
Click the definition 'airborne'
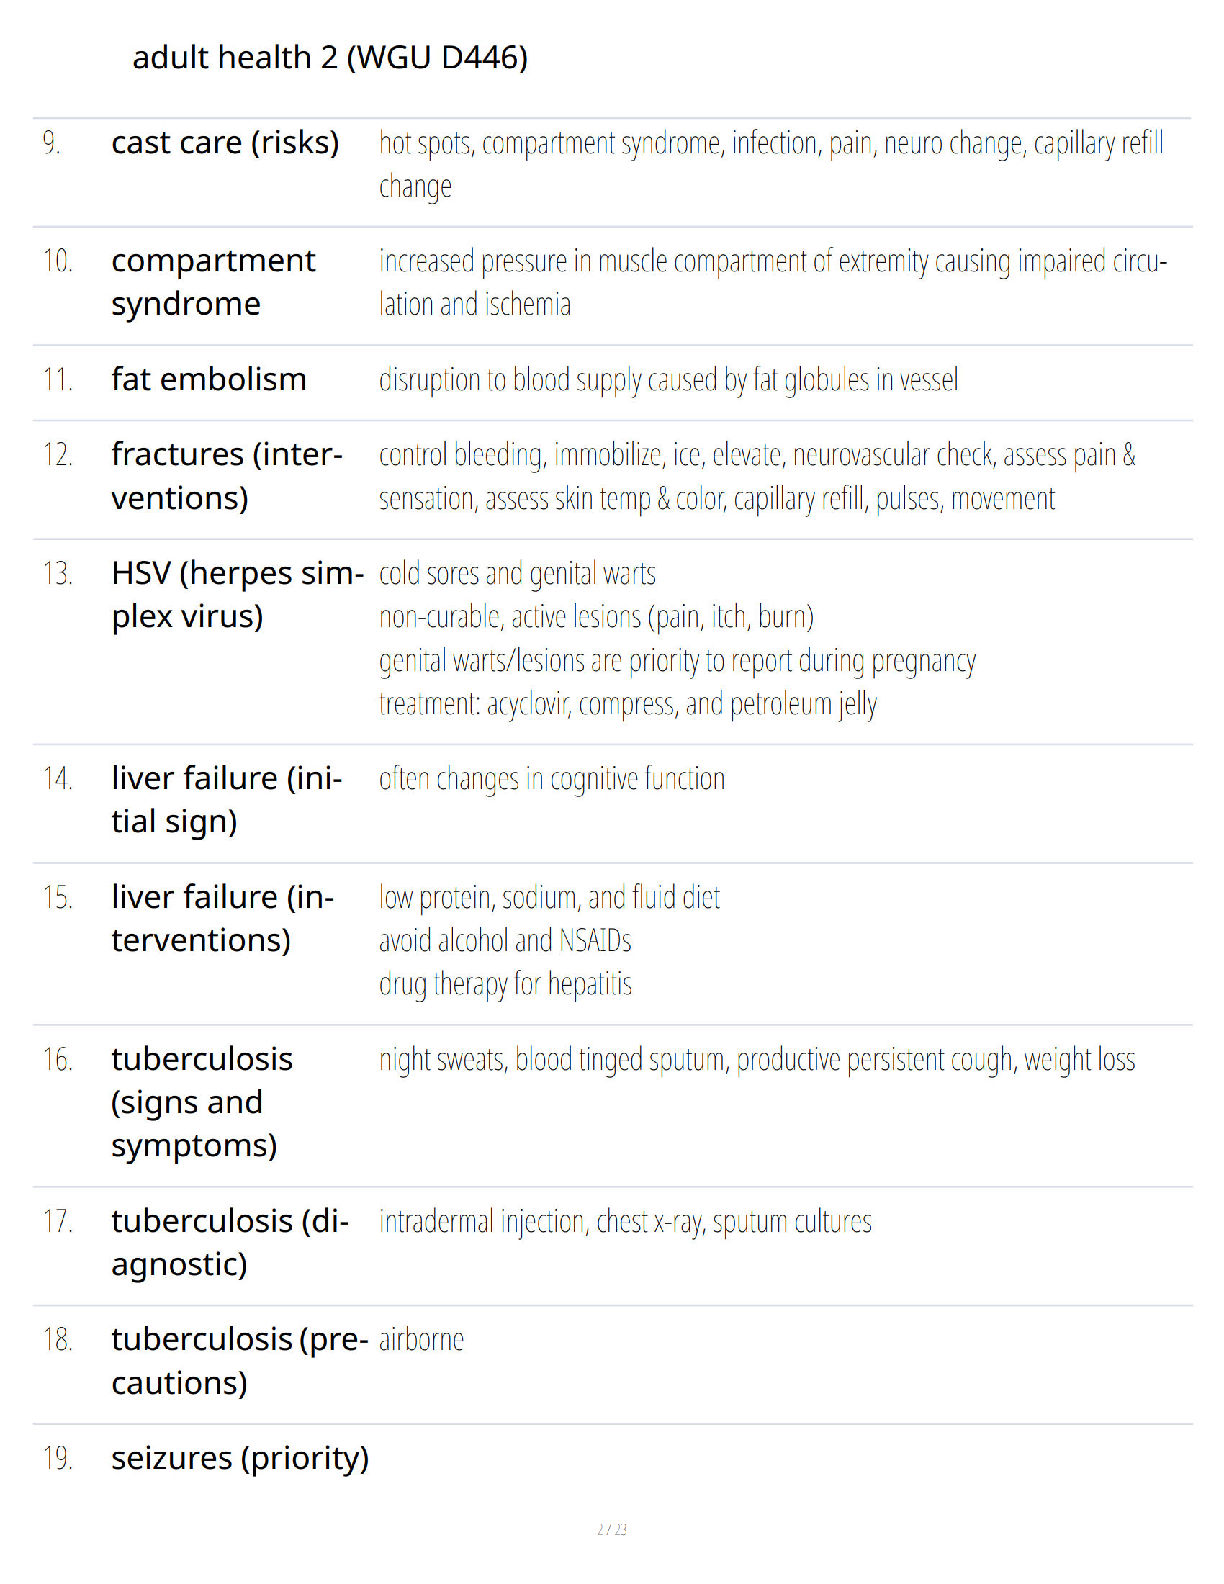[421, 1340]
